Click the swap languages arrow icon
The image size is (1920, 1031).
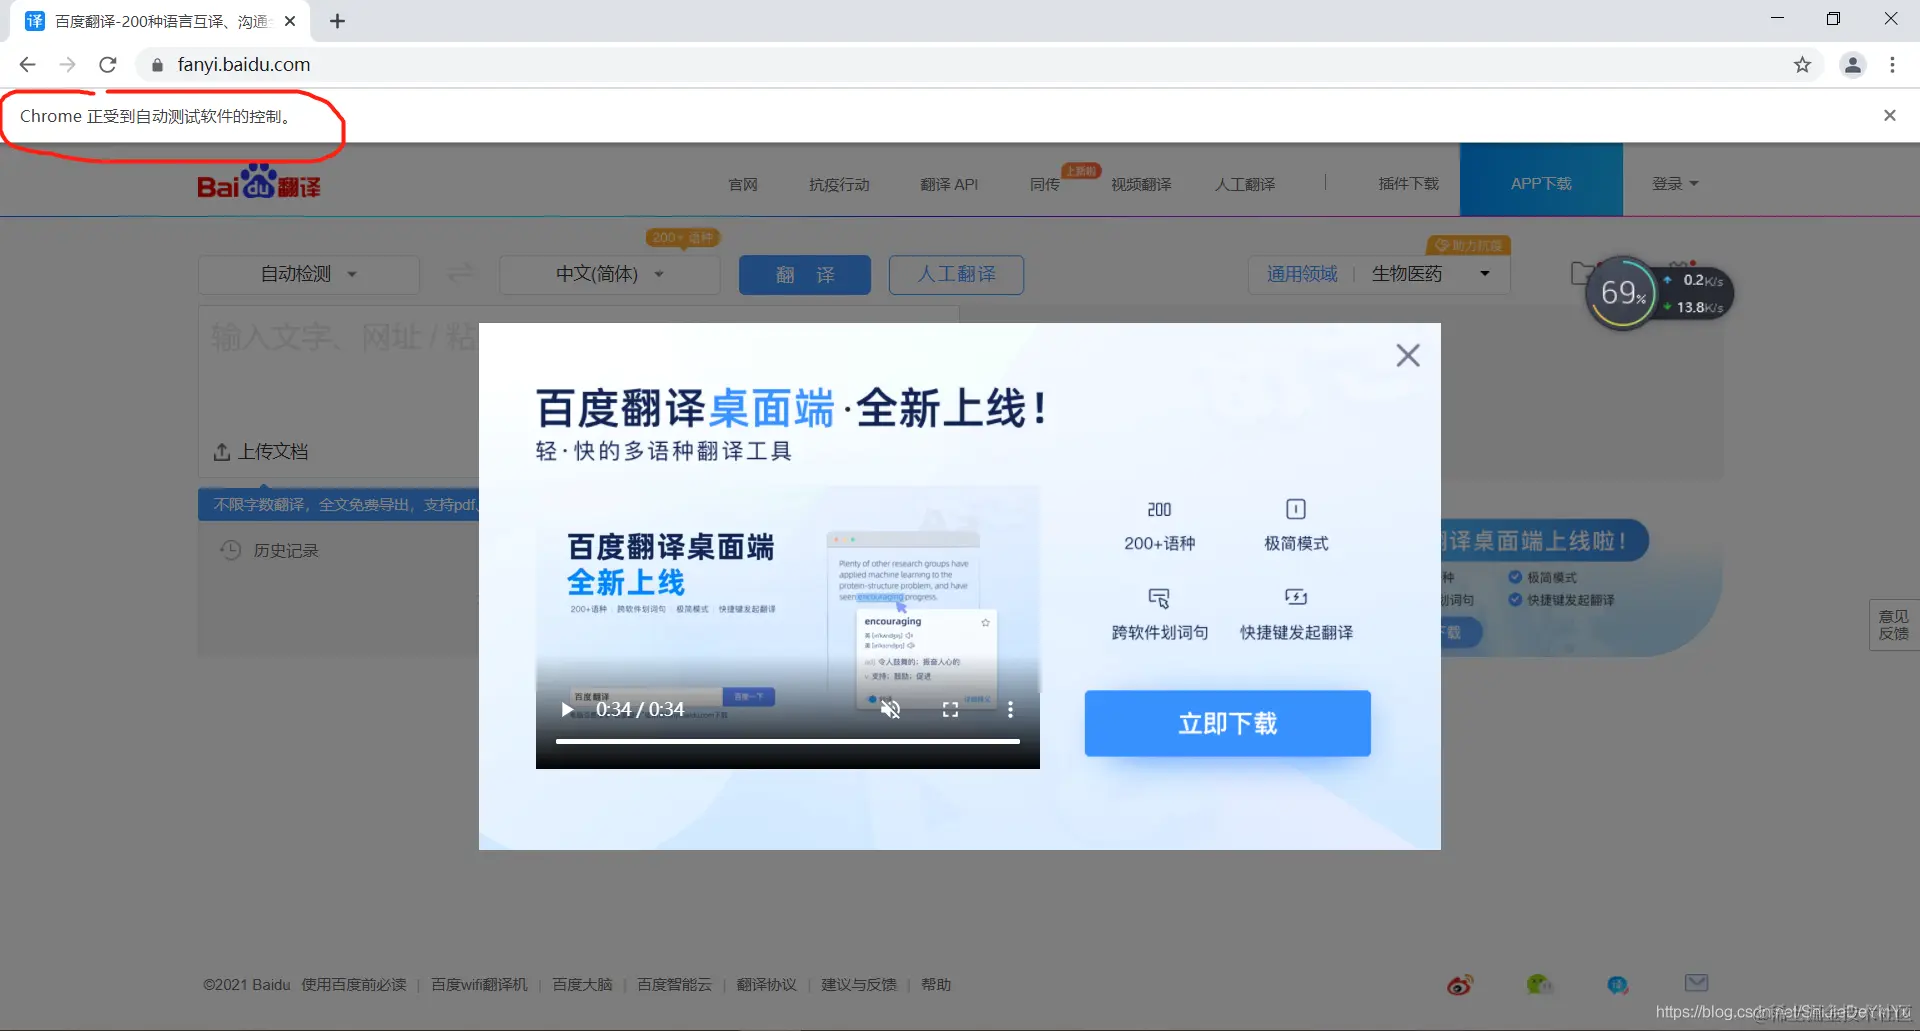(x=460, y=273)
